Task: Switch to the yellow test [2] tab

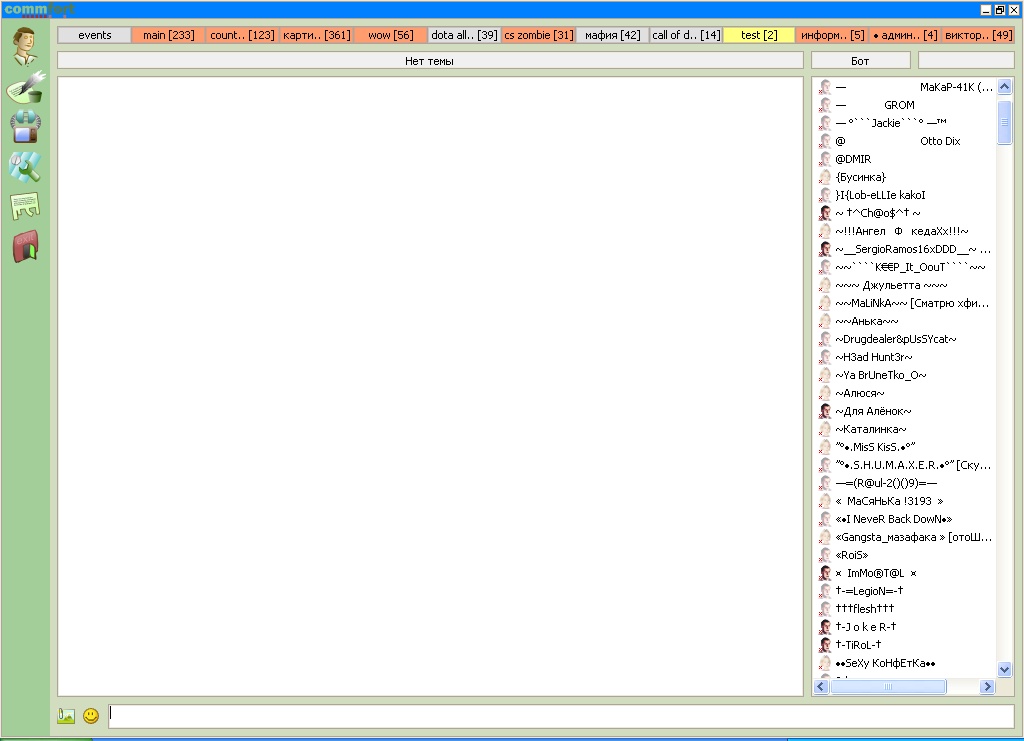Action: coord(759,35)
